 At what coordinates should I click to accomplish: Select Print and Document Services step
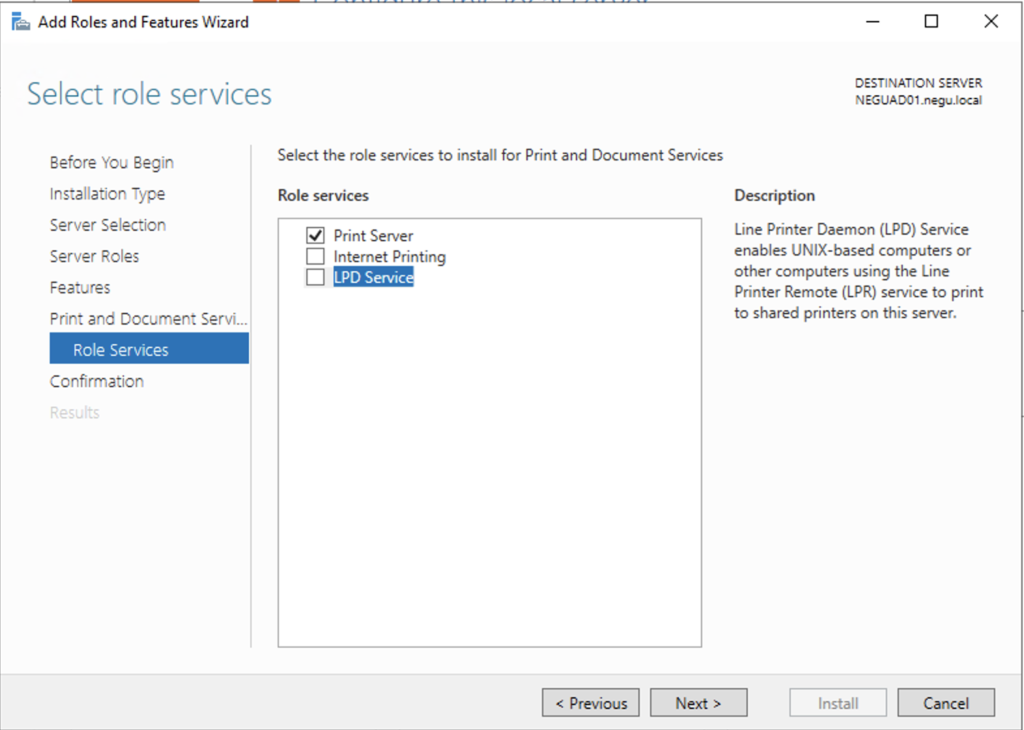point(148,318)
